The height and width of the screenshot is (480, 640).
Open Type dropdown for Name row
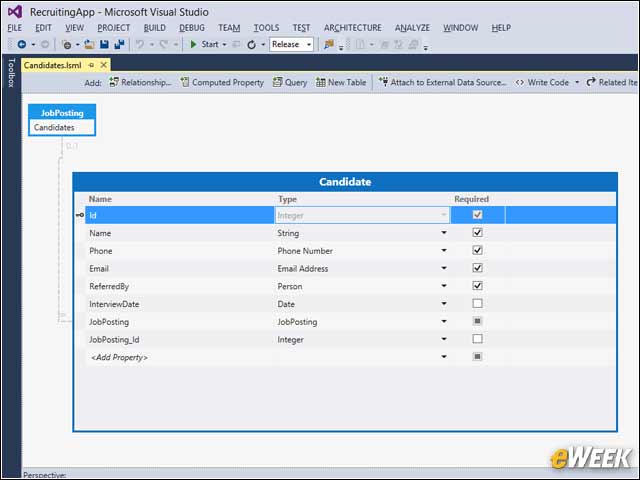444,233
